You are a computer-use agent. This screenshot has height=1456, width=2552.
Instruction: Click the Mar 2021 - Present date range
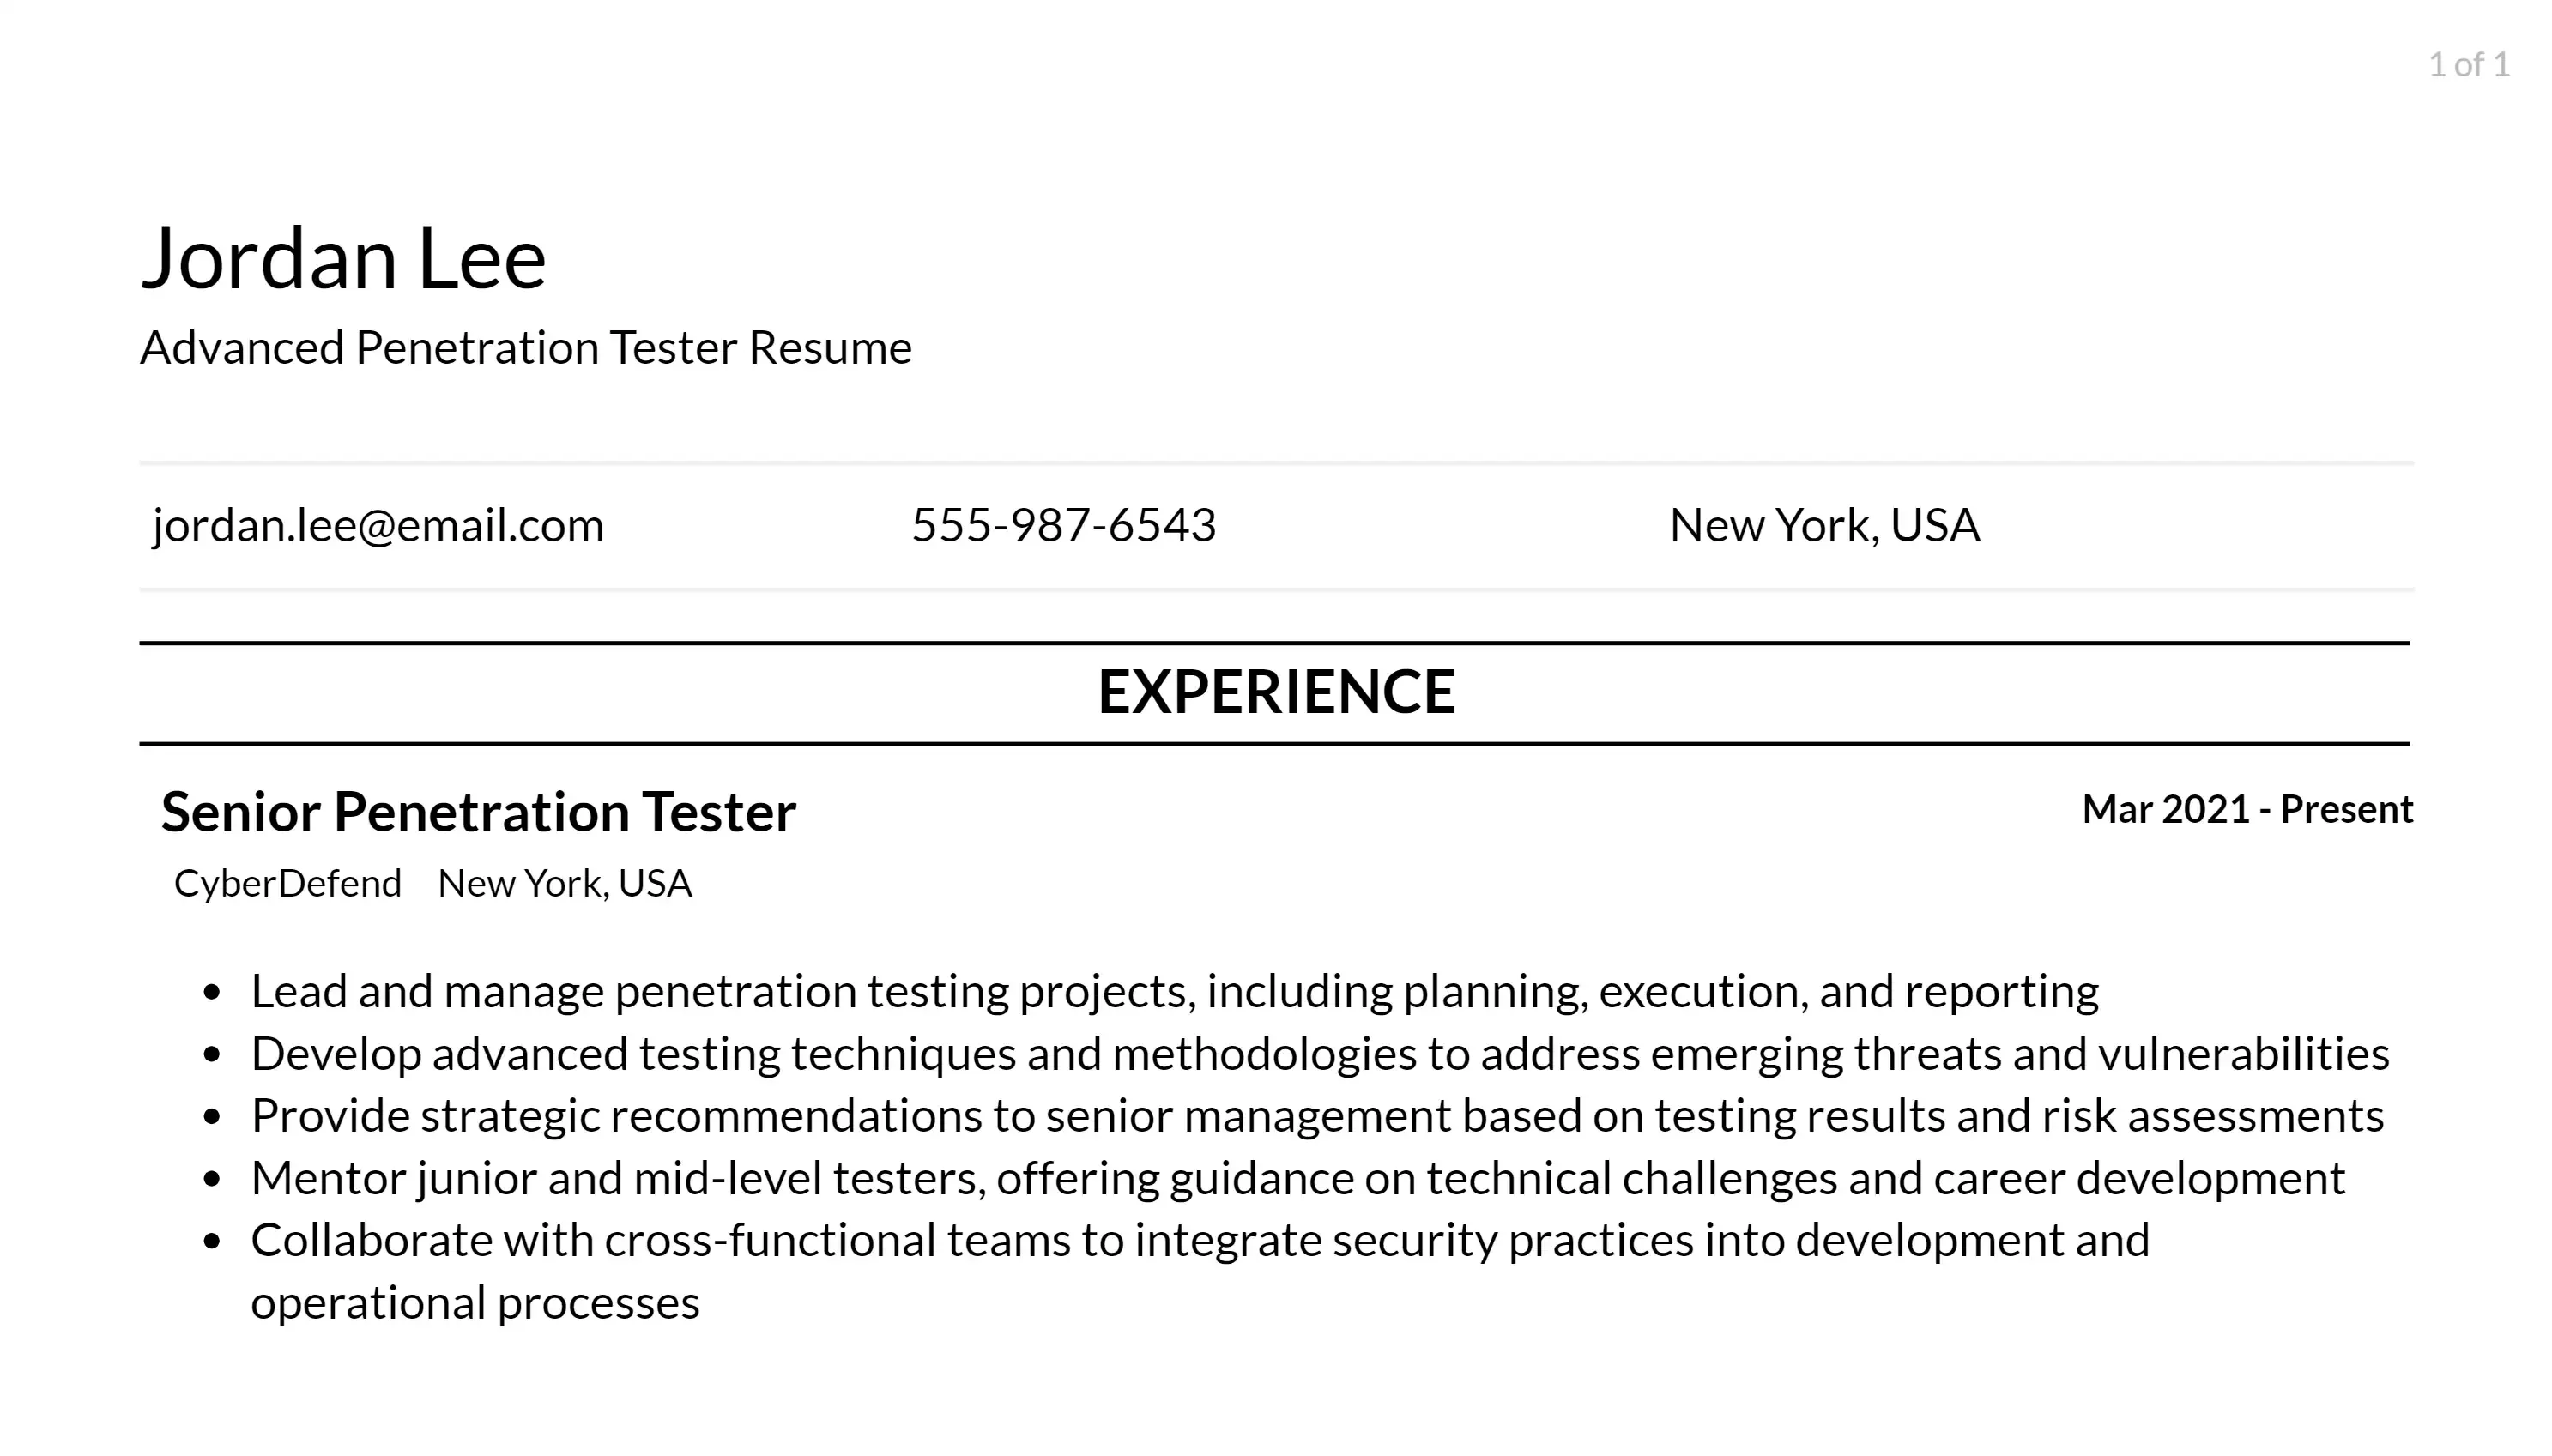click(x=2247, y=807)
